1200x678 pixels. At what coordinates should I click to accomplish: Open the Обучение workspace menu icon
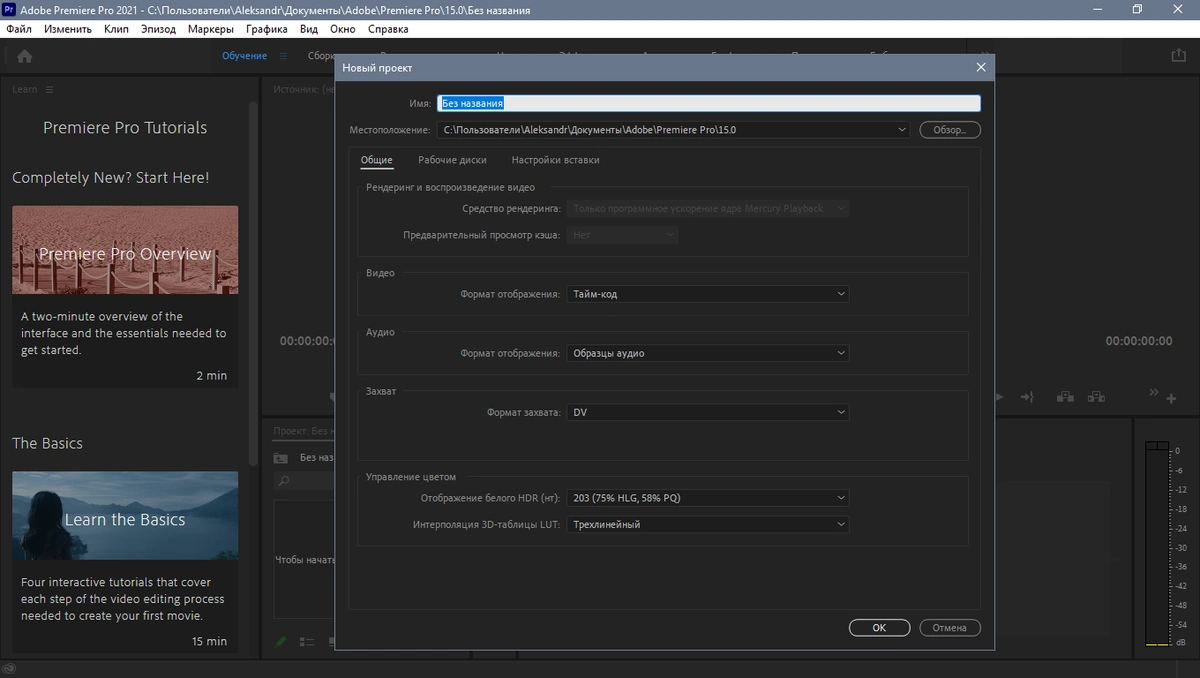pos(284,56)
